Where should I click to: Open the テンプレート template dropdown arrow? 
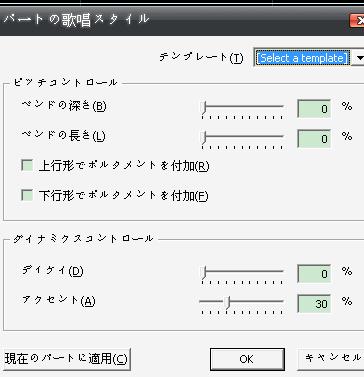359,58
